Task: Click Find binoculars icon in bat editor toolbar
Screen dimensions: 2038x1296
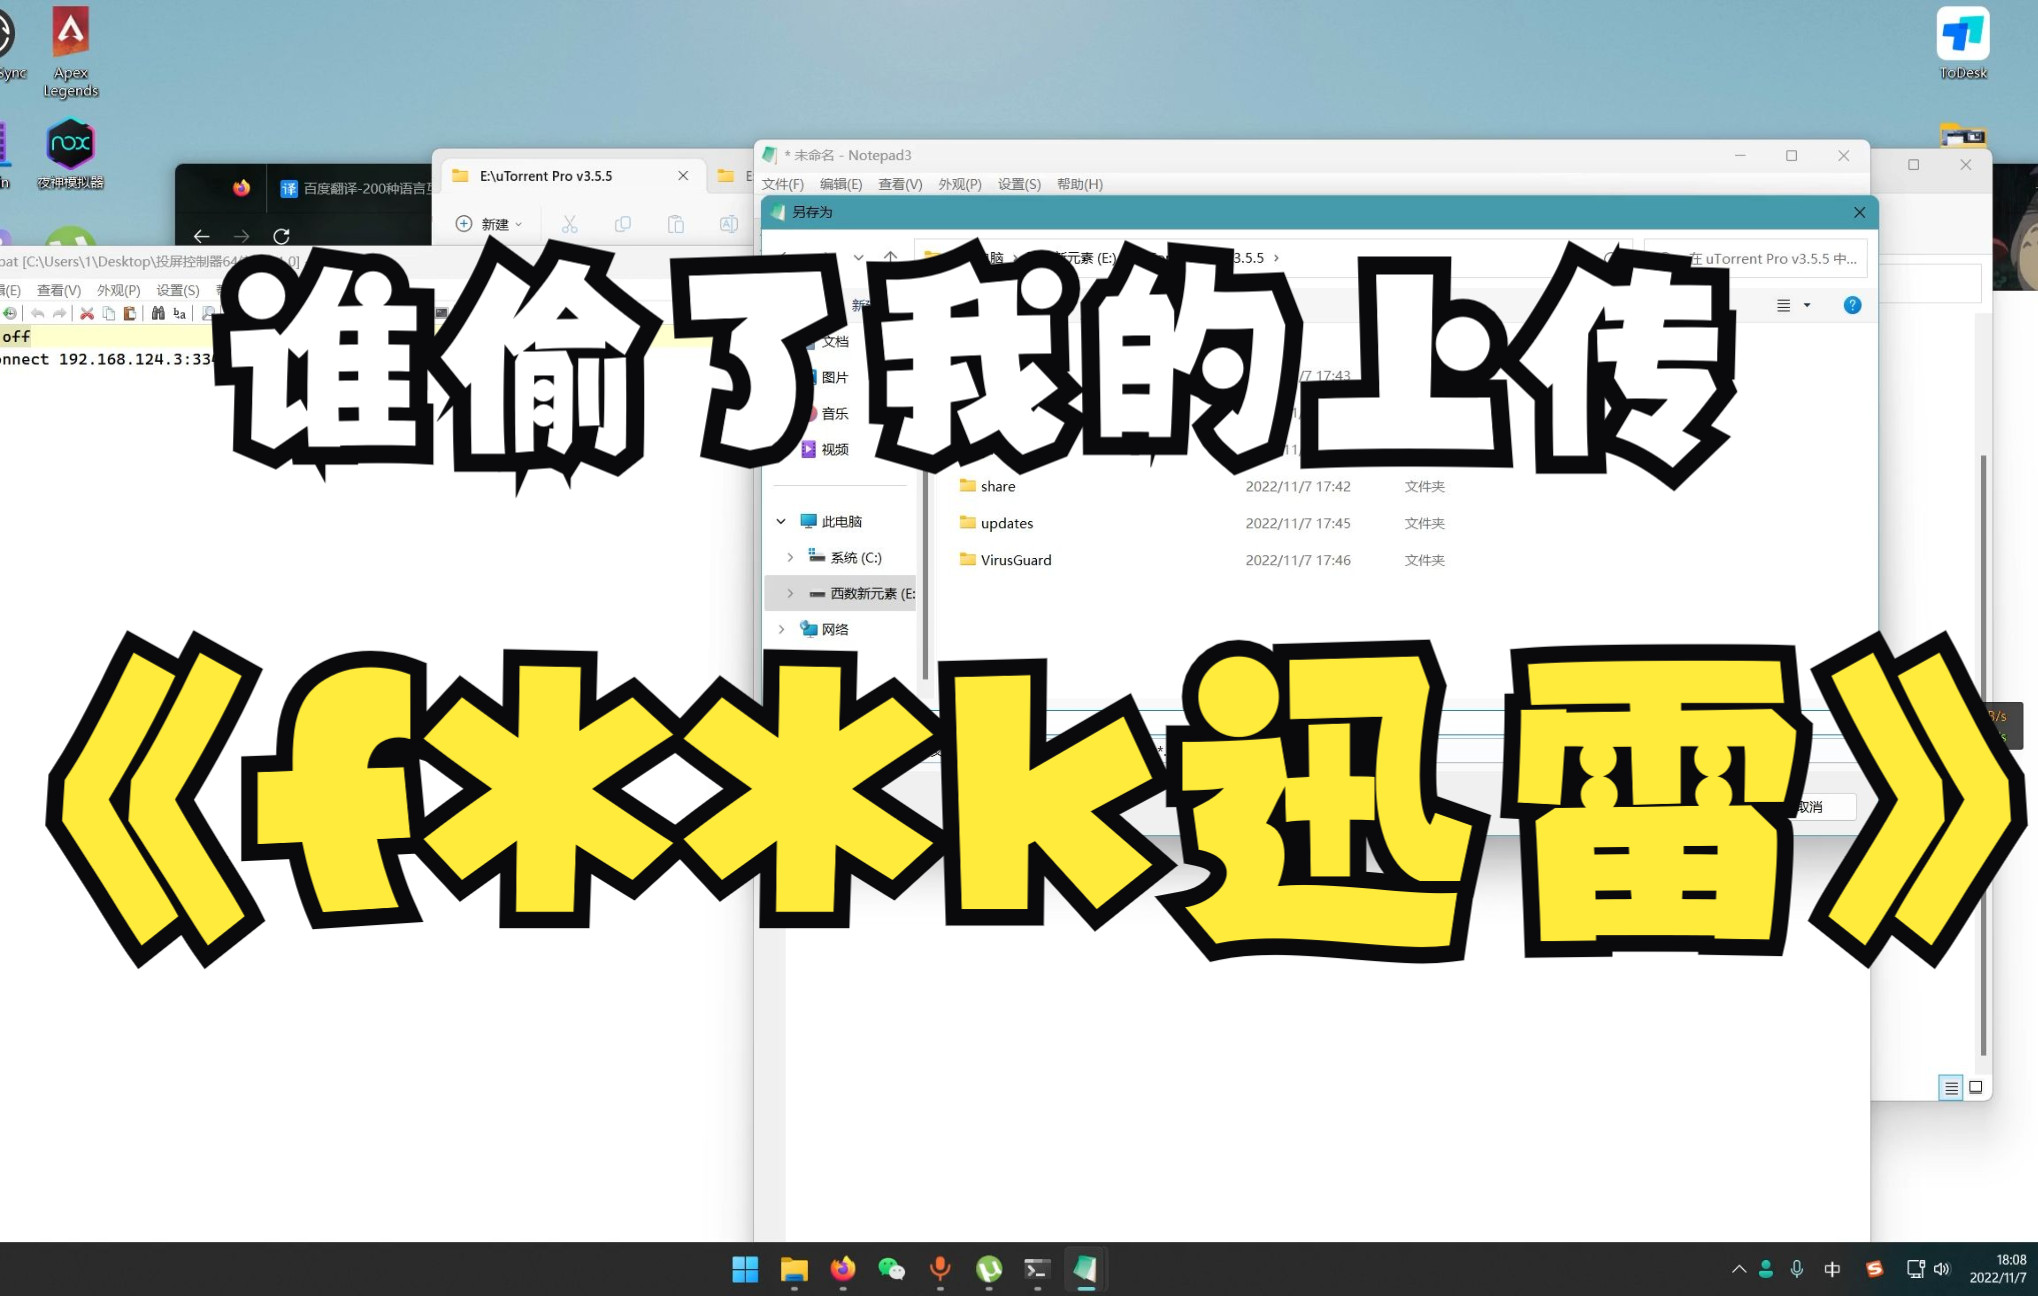Action: coord(158,313)
